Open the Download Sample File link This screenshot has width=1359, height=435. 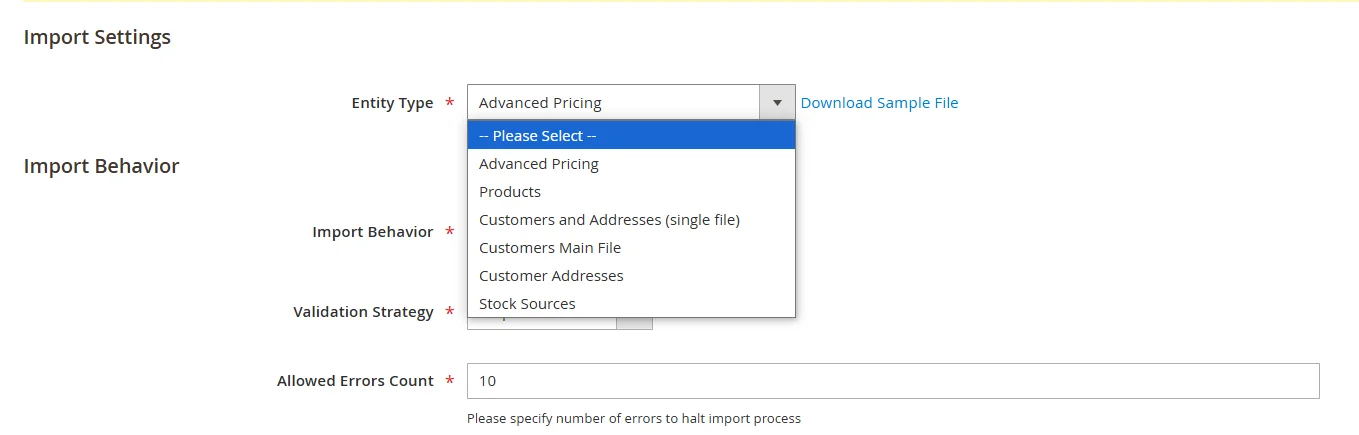click(879, 103)
